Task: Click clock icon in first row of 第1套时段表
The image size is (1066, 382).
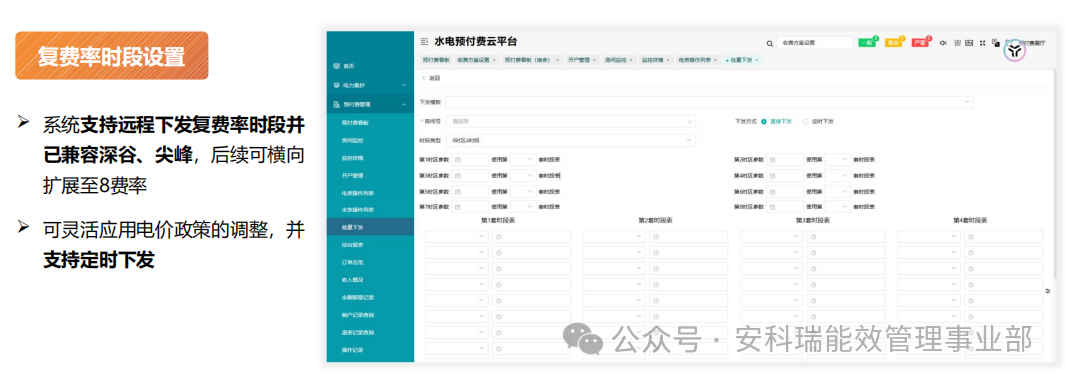Action: 498,237
